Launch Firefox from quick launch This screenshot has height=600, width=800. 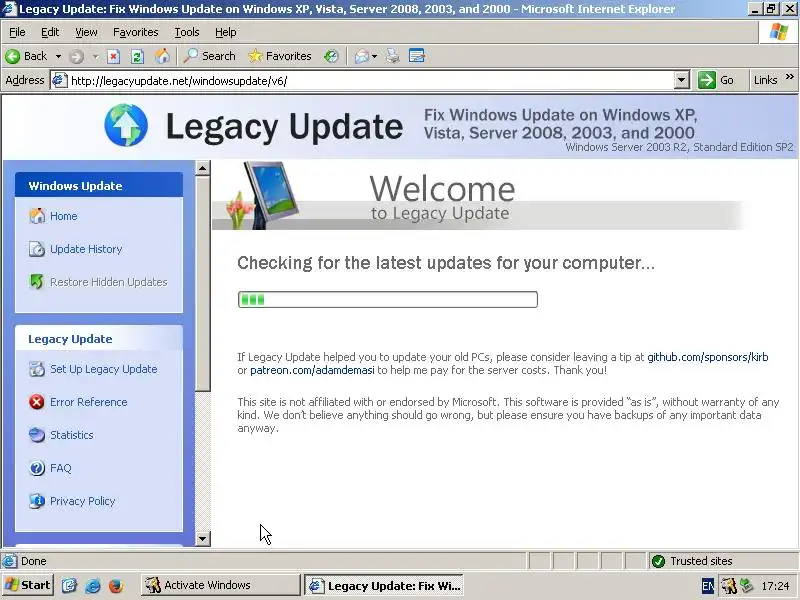point(116,585)
